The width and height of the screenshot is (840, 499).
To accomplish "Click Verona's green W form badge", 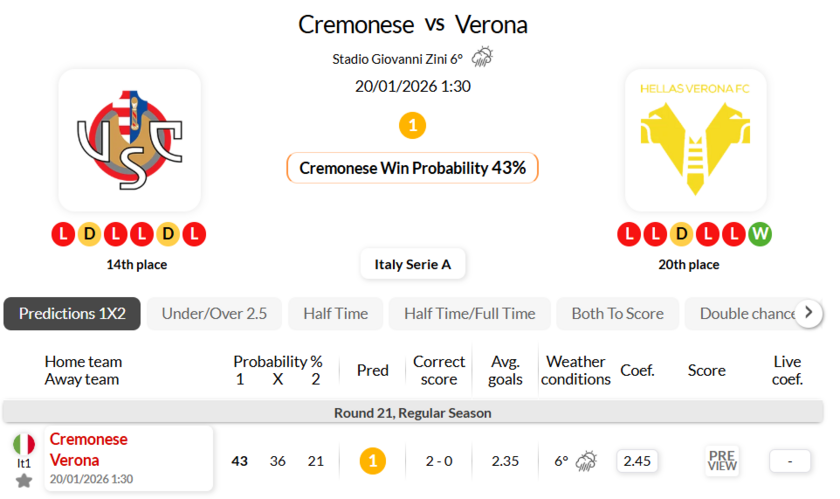I will [x=760, y=234].
